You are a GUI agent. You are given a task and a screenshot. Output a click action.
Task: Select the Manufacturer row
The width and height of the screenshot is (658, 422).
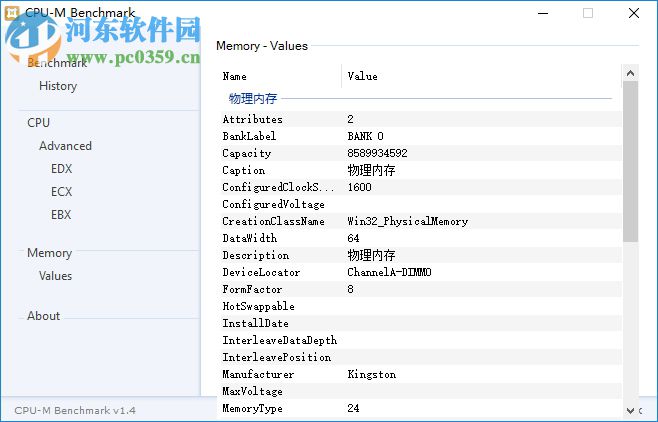[421, 374]
